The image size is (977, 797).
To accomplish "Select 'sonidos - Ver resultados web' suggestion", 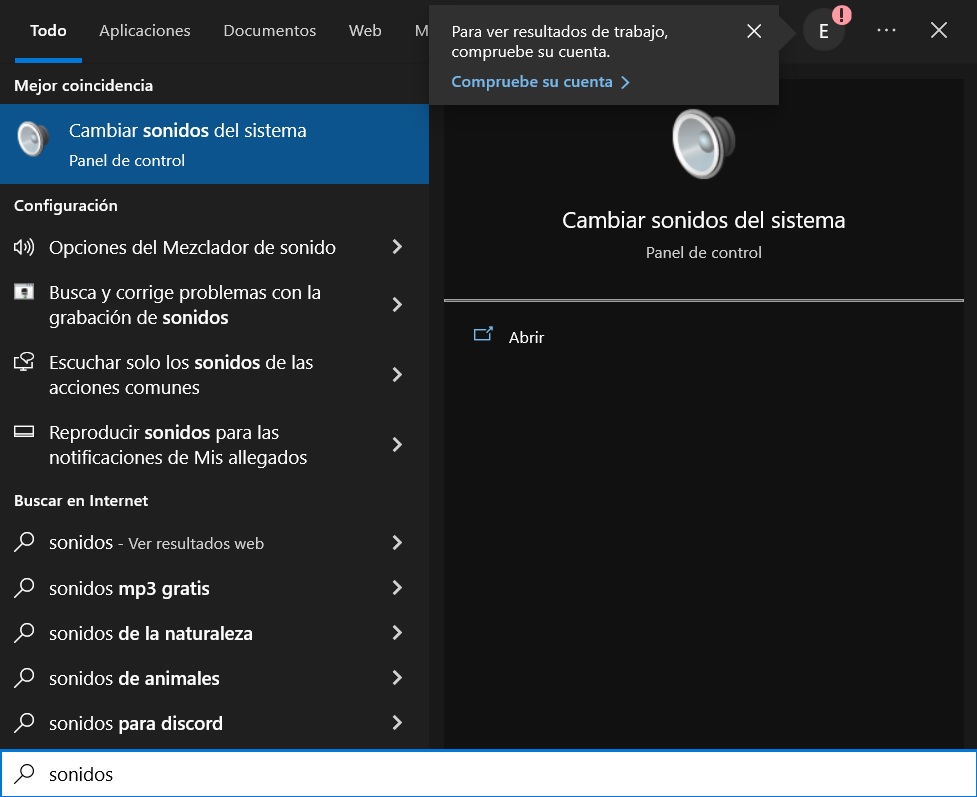I will click(156, 543).
